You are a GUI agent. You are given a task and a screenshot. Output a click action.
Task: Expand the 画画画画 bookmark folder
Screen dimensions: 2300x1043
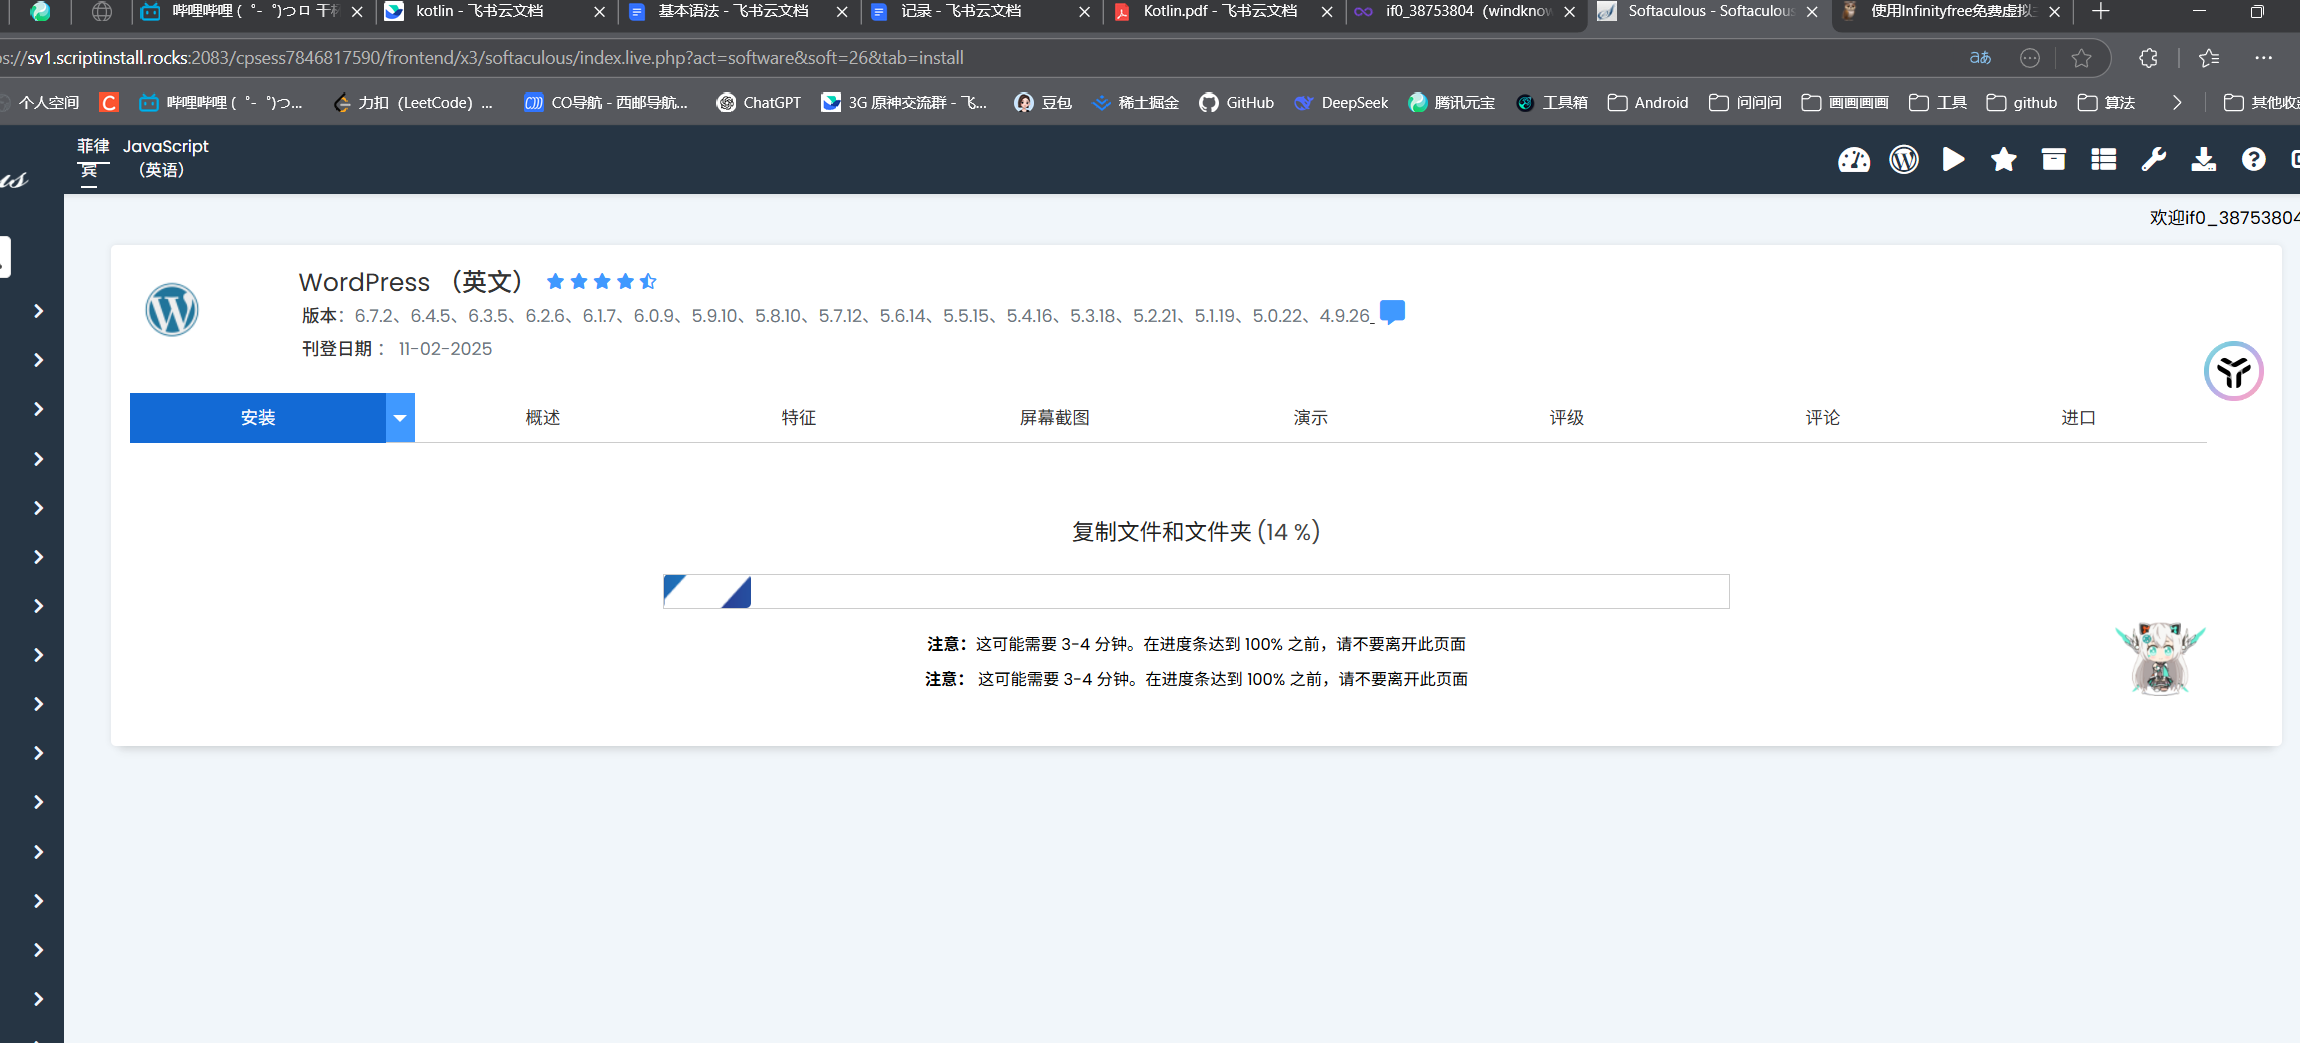pos(1845,103)
